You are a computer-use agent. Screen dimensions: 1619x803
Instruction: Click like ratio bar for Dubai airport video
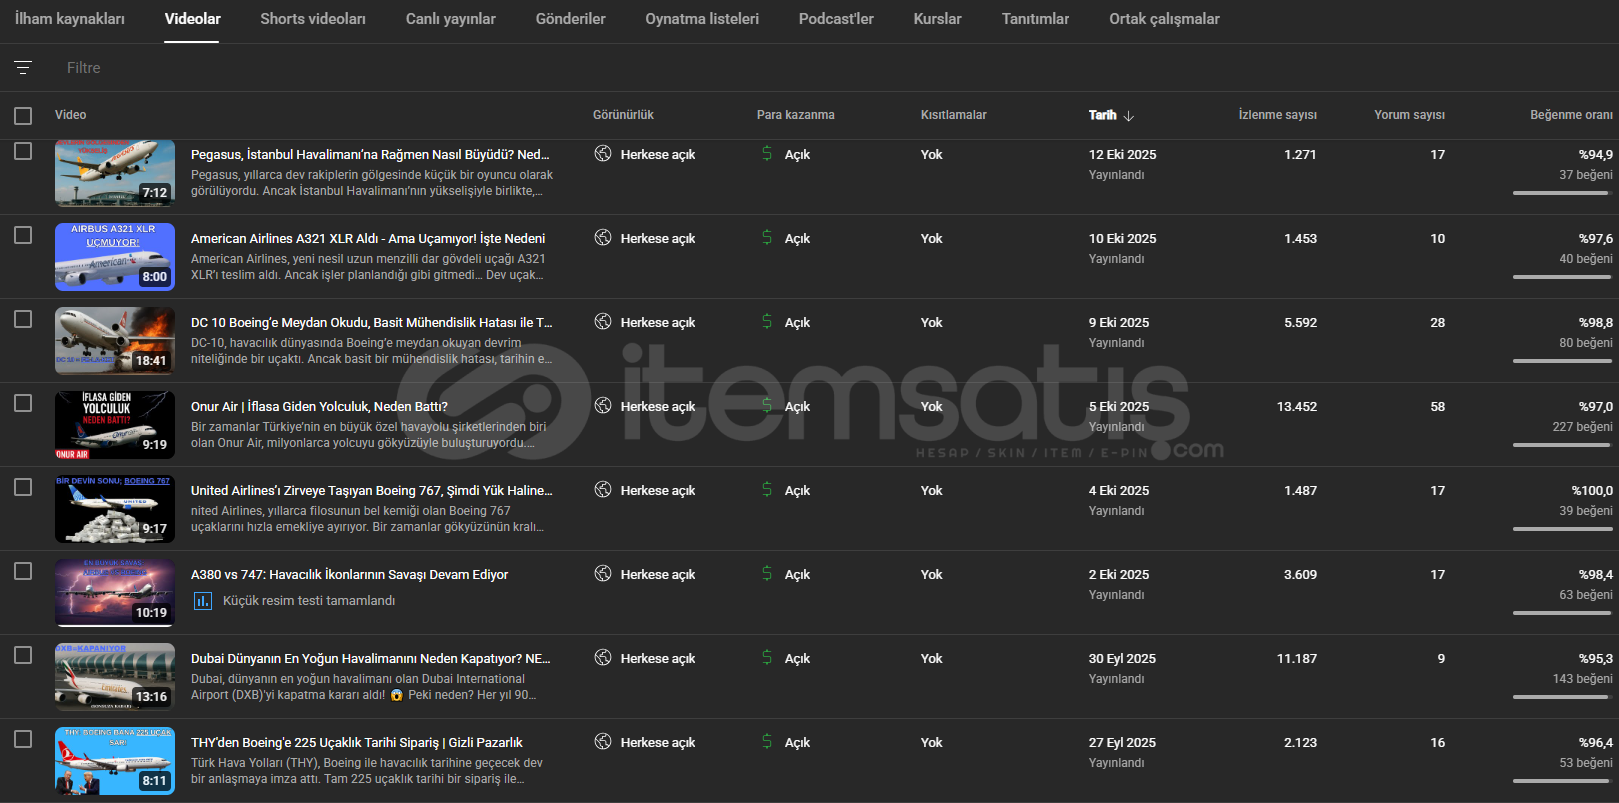click(x=1561, y=697)
